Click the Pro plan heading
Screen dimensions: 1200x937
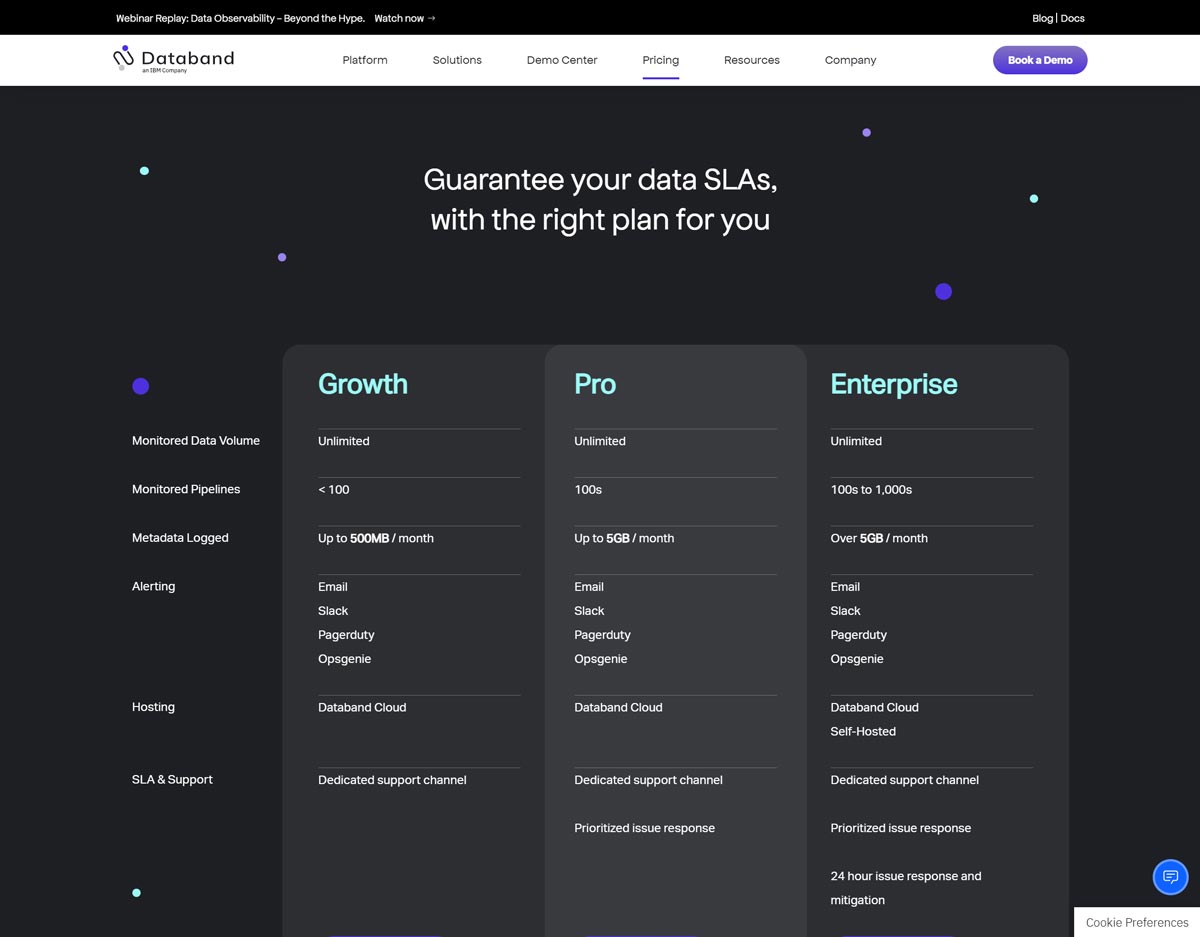[595, 384]
